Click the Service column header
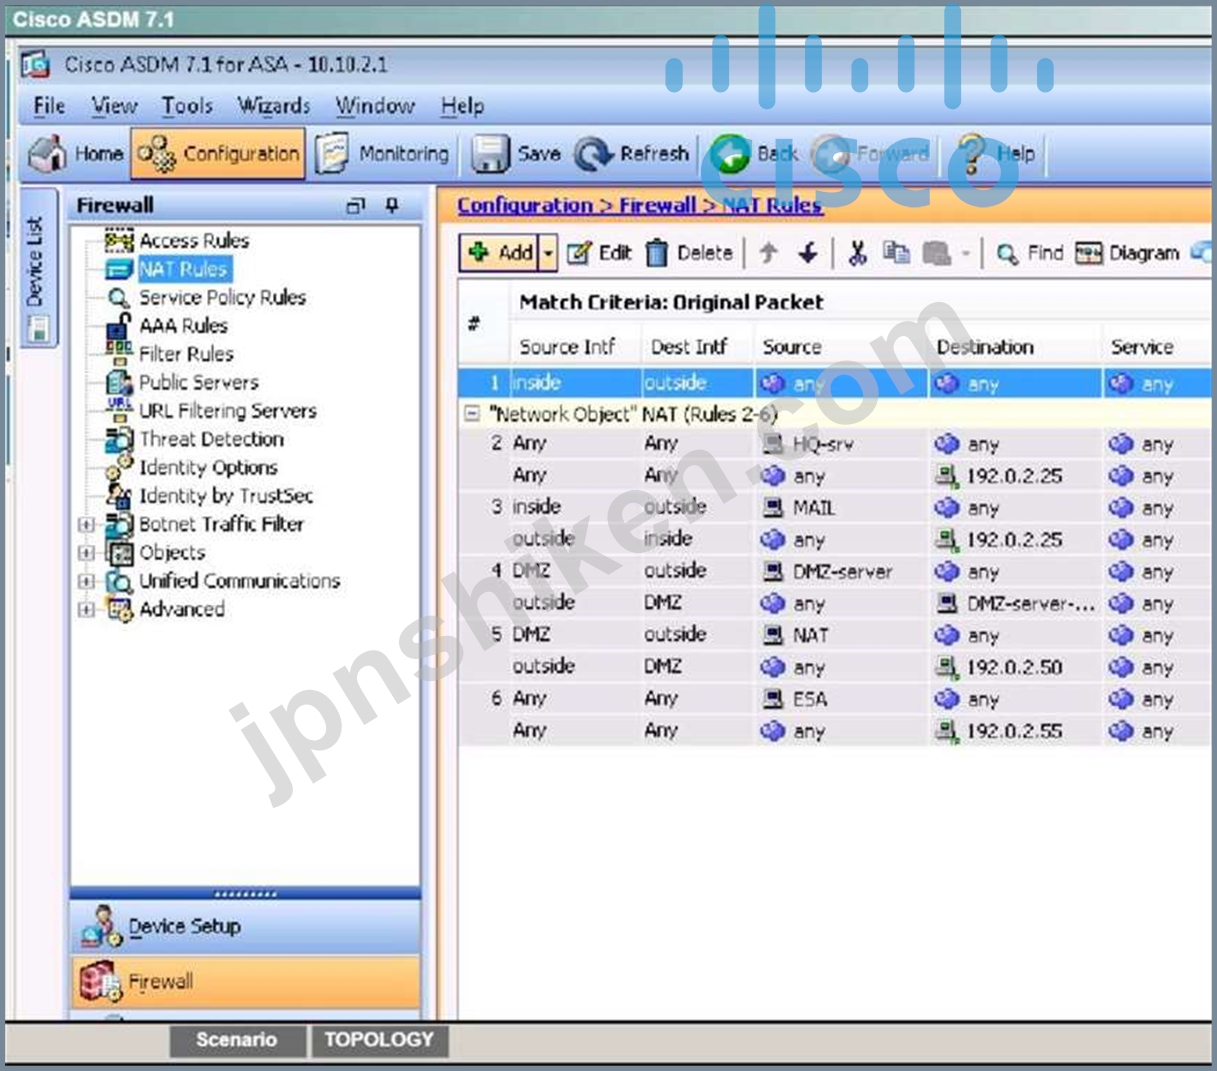This screenshot has width=1217, height=1071. pos(1142,347)
